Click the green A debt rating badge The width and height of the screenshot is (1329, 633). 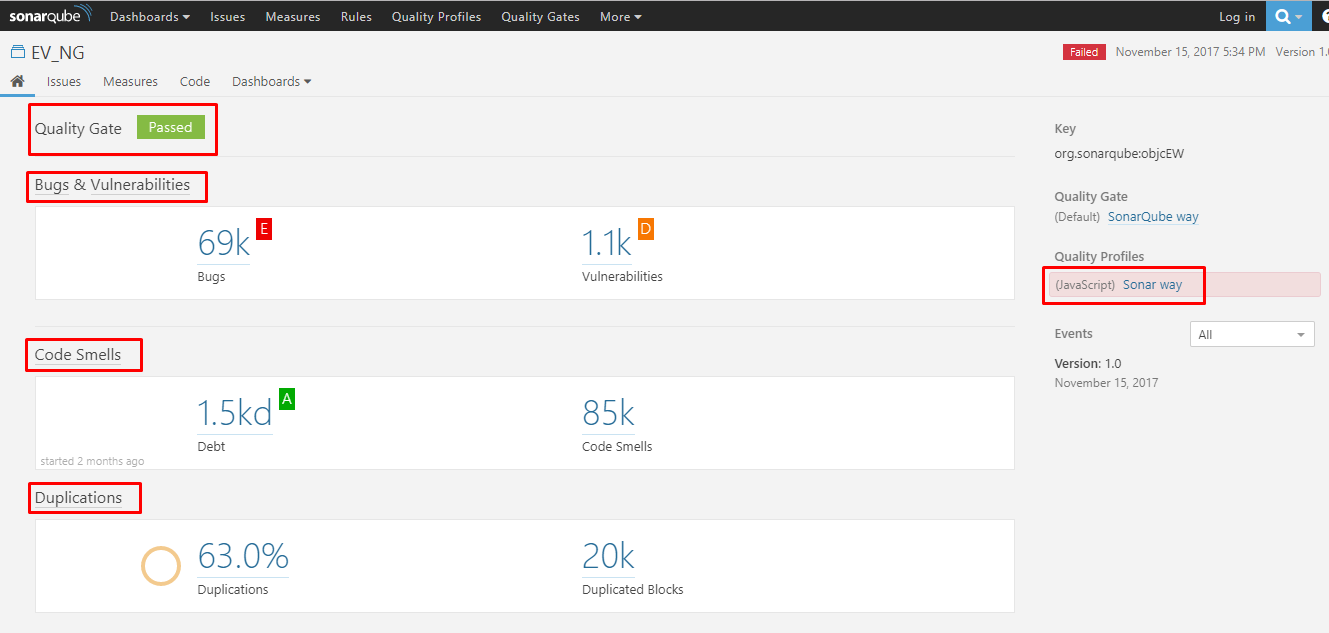pyautogui.click(x=287, y=399)
